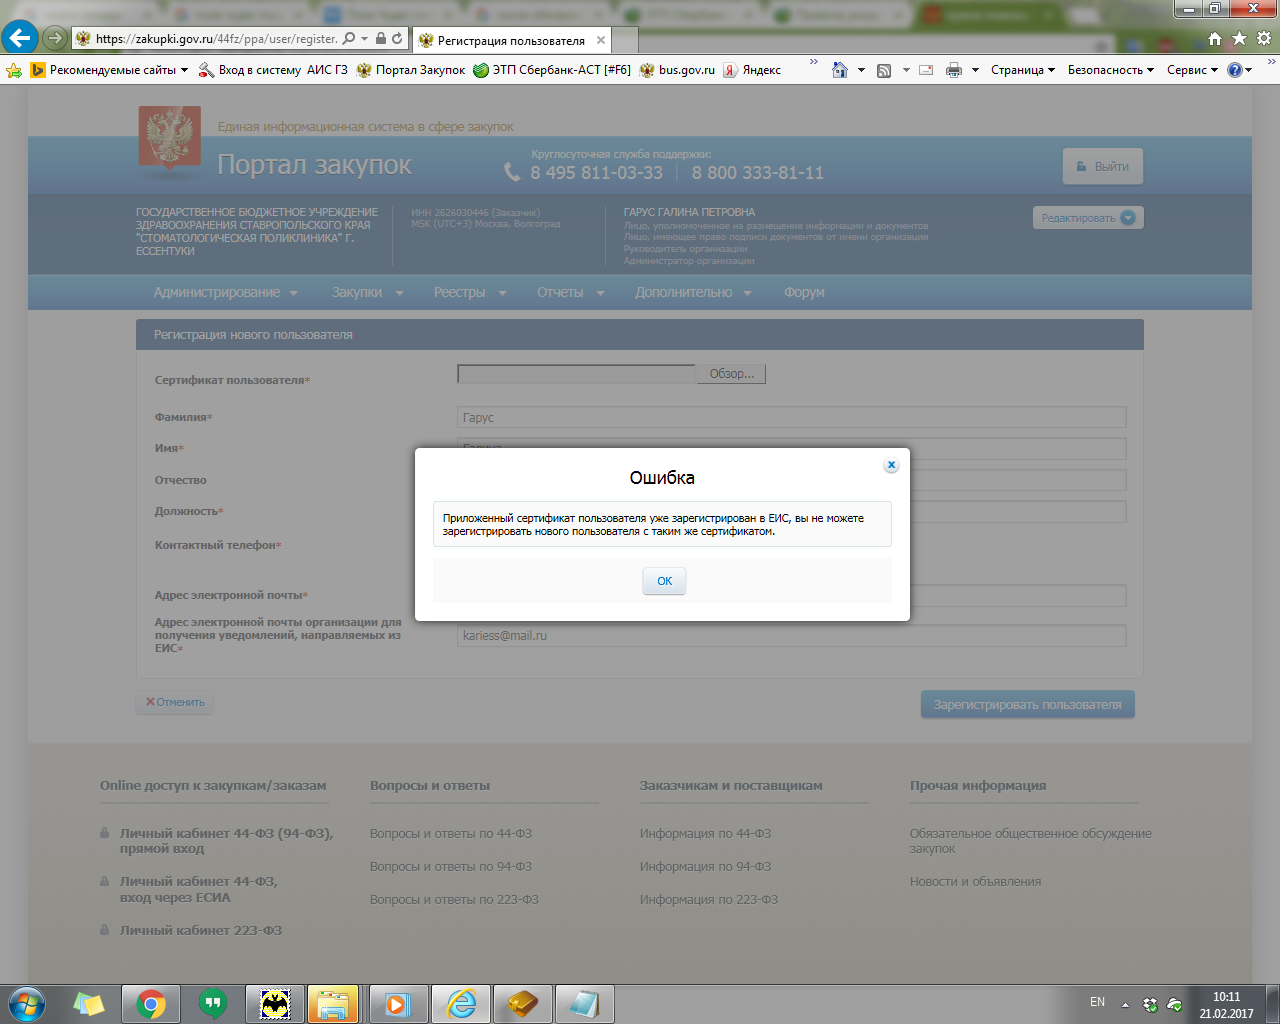Refresh page using address bar reload icon
The height and width of the screenshot is (1024, 1280).
[397, 39]
